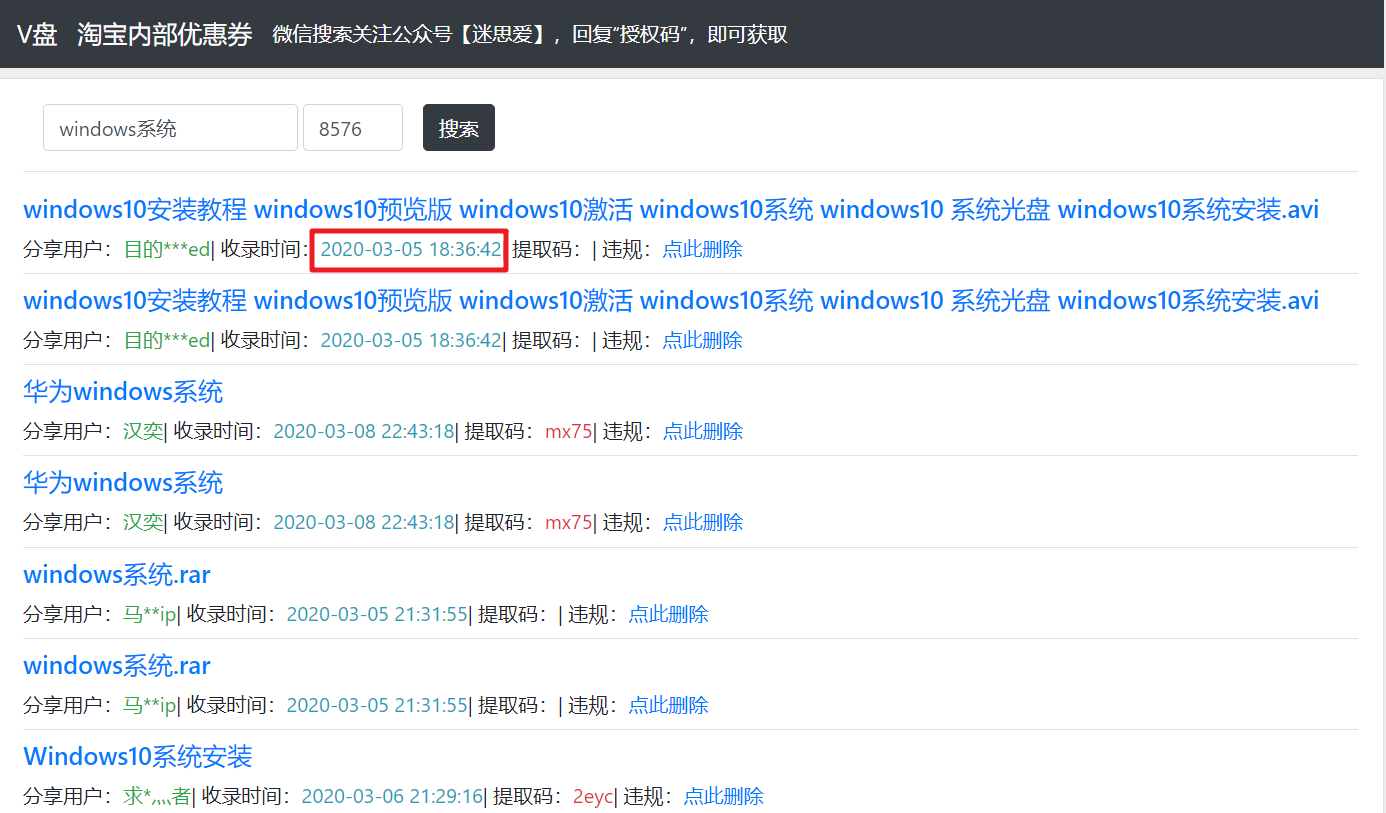Open the 淘宝内部优惠券 link

pyautogui.click(x=165, y=34)
